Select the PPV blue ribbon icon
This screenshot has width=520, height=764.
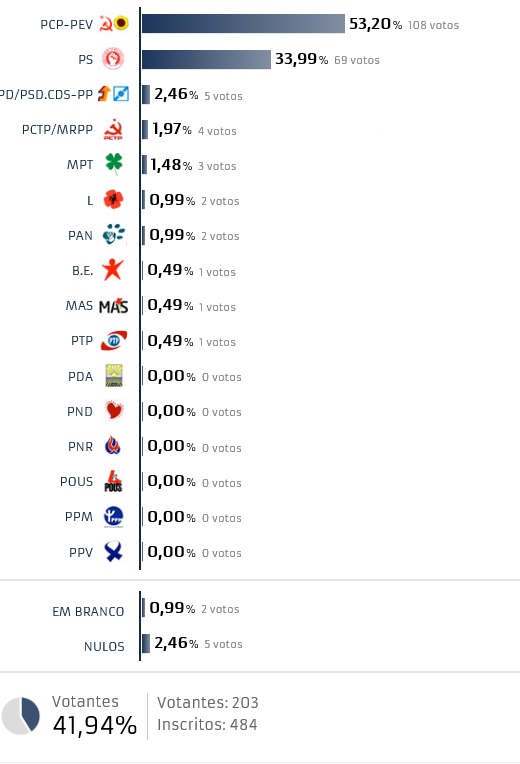(113, 552)
